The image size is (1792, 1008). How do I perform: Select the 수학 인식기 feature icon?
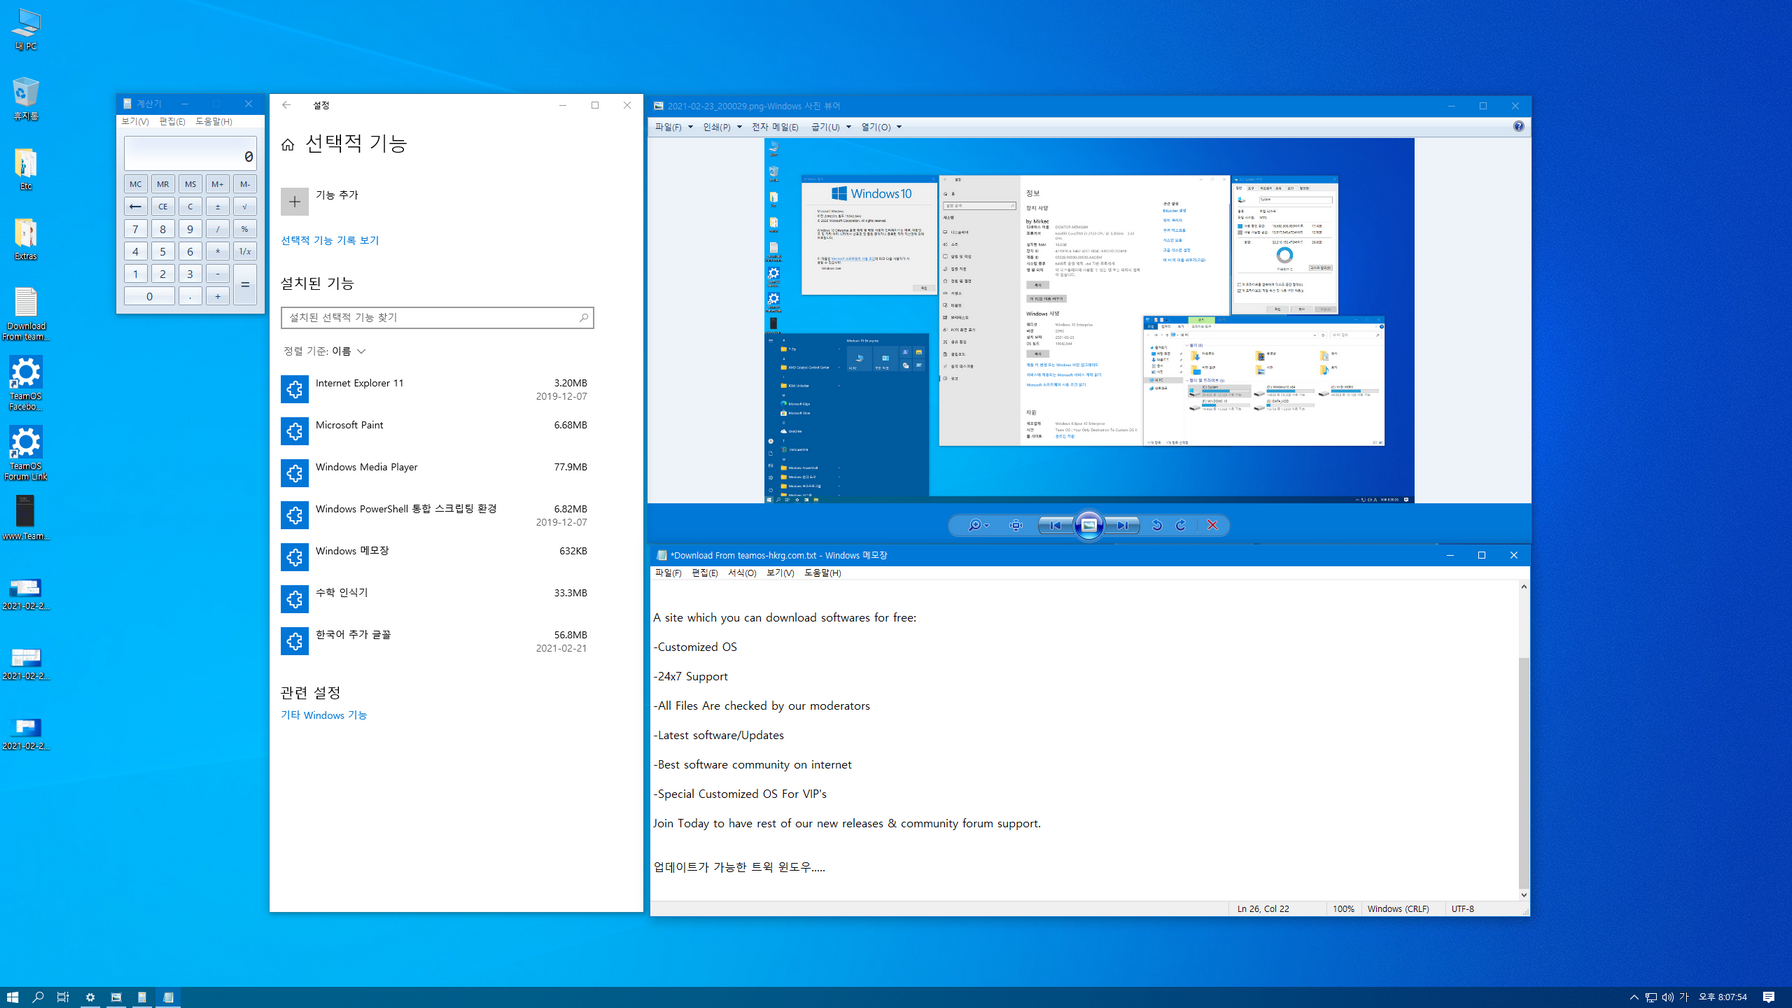[295, 599]
